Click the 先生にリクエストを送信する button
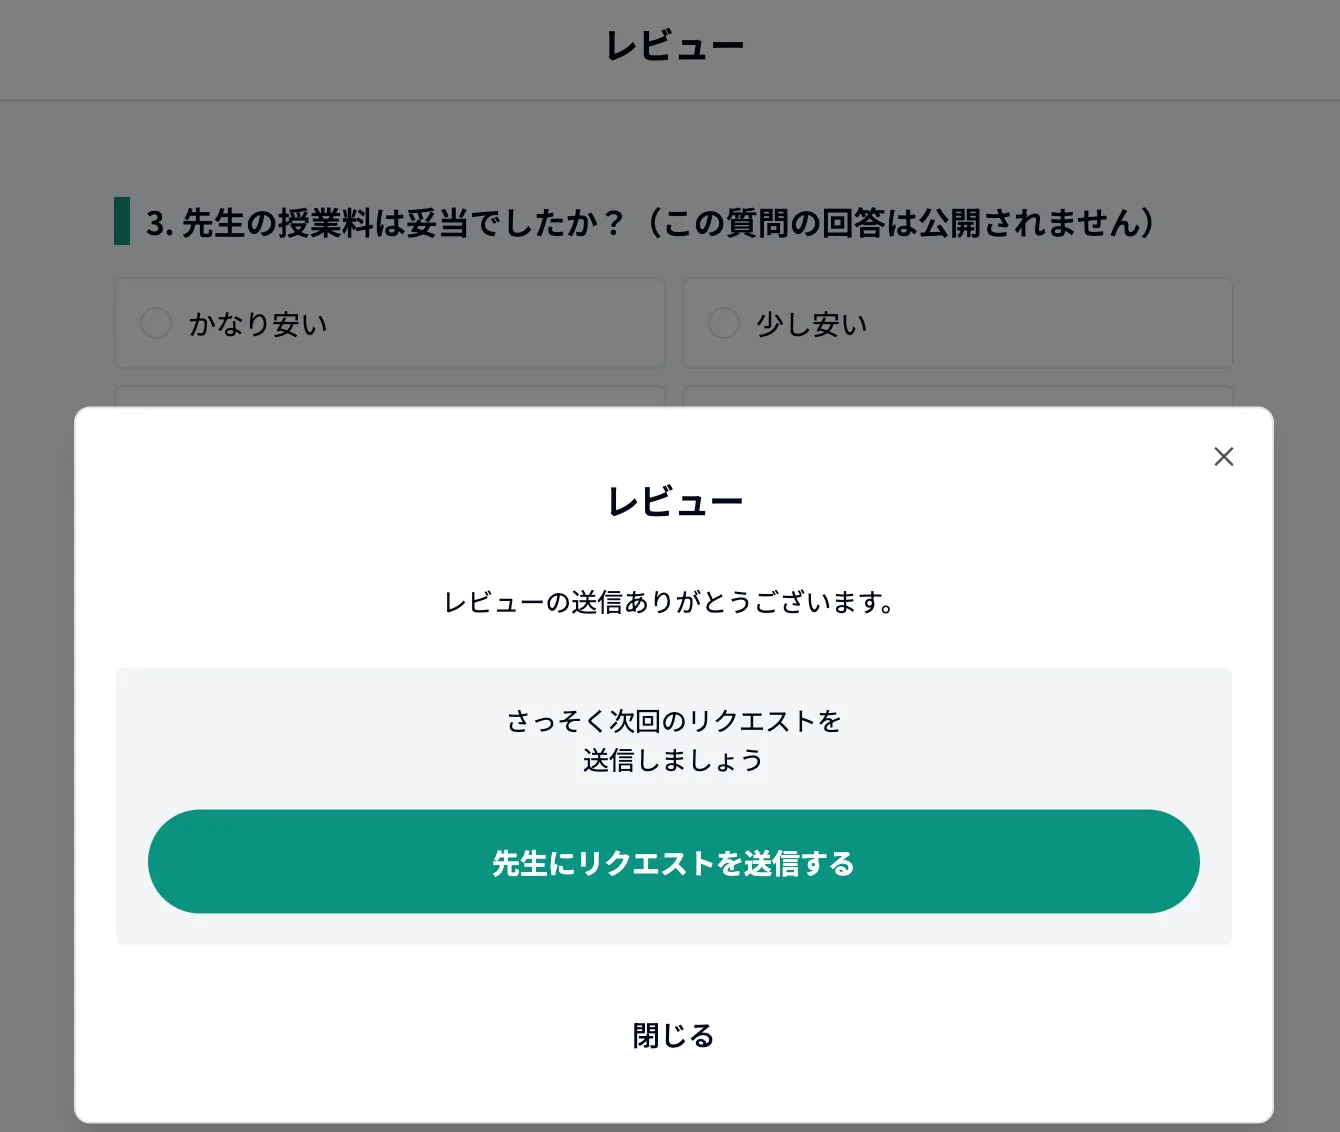 [x=673, y=862]
